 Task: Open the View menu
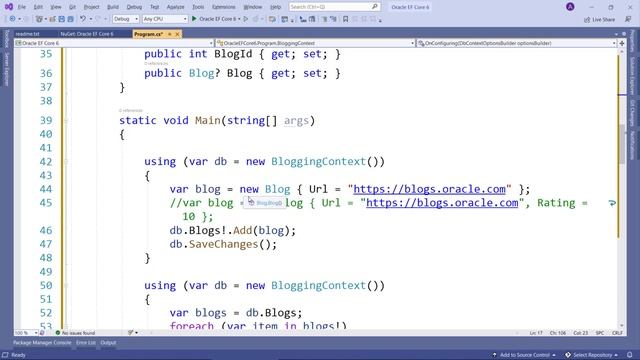56,7
